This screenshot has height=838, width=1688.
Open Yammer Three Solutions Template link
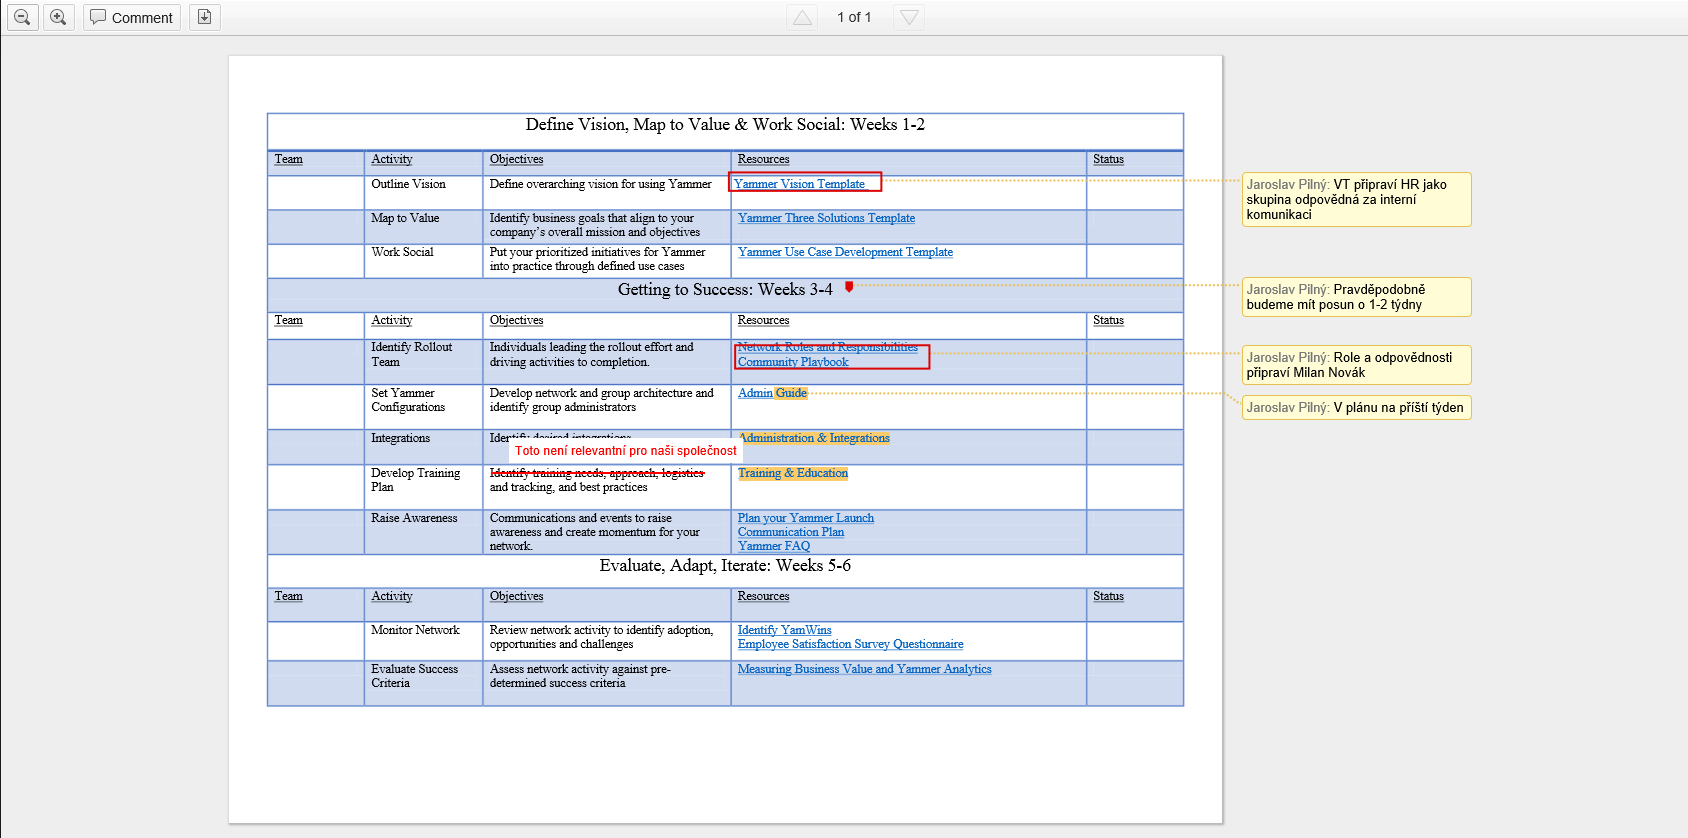point(826,218)
